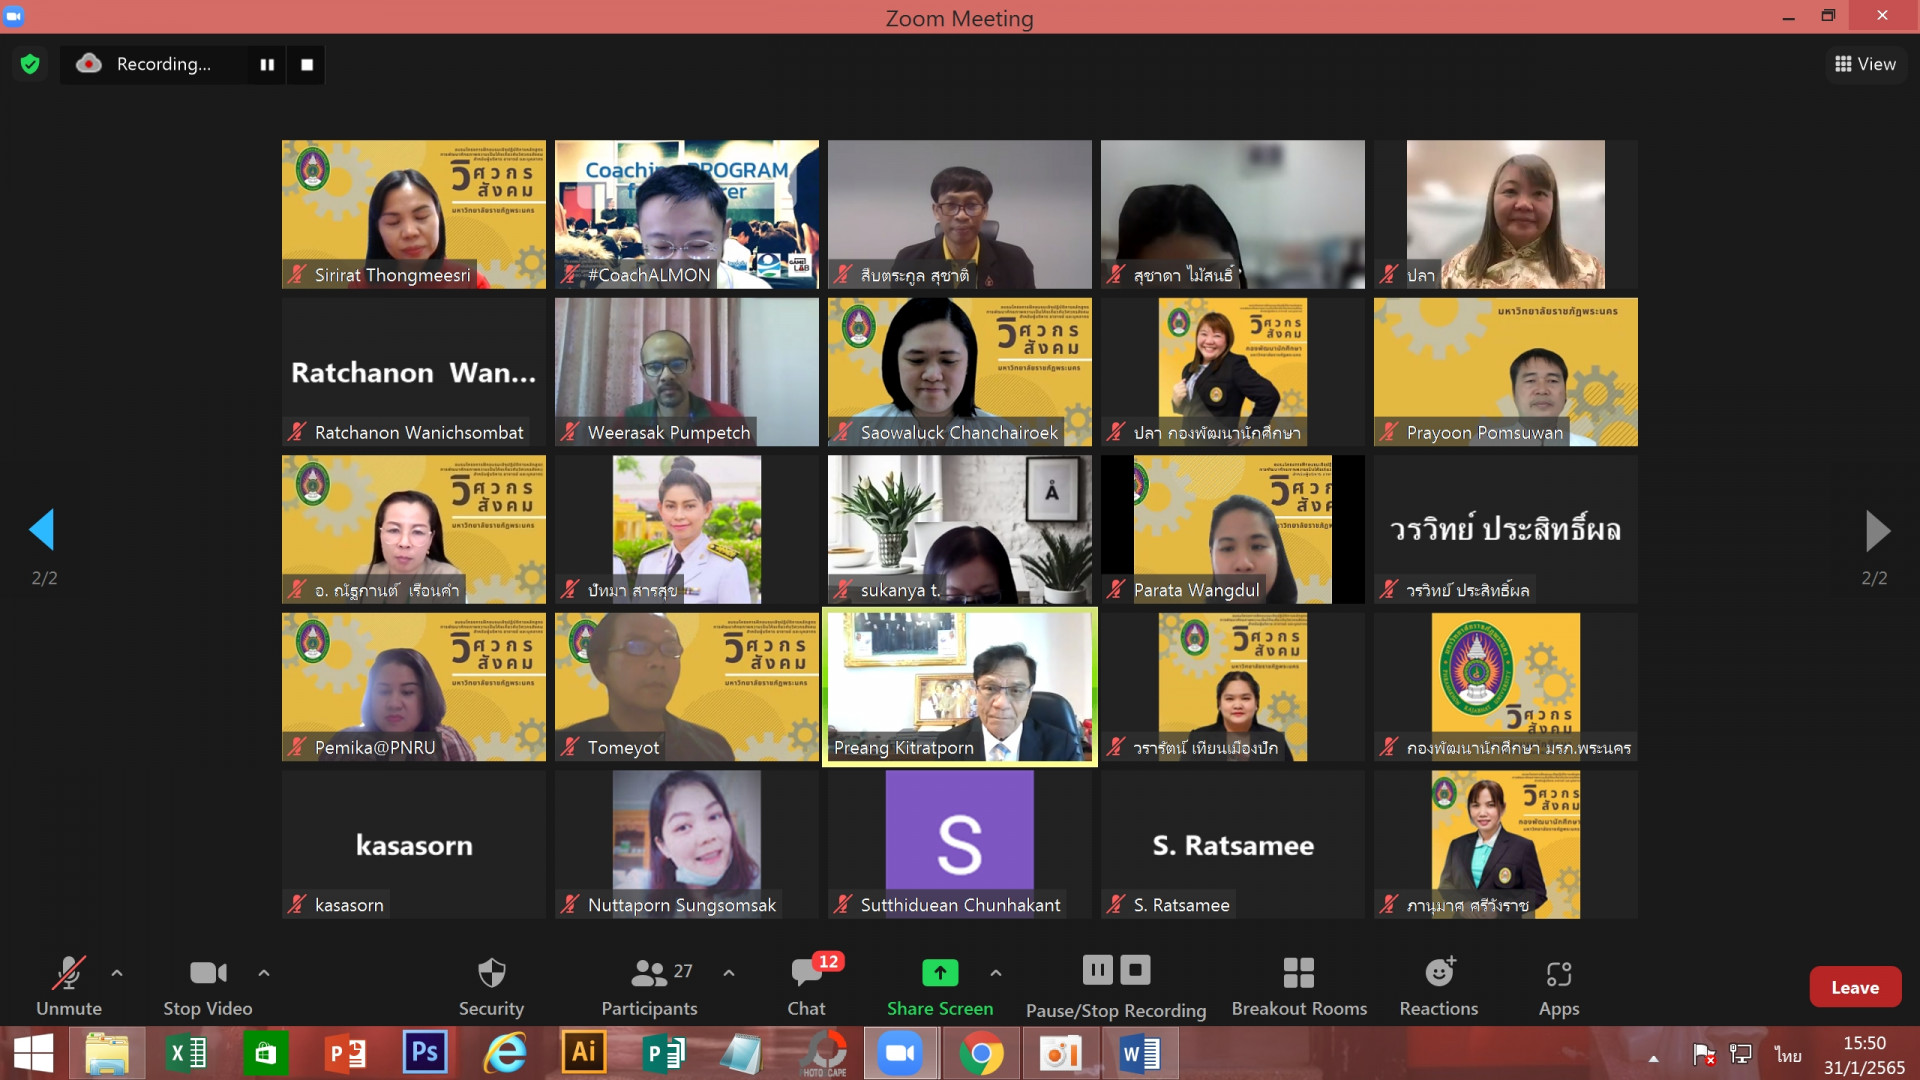The height and width of the screenshot is (1080, 1920).
Task: Click the Recording cloud icon
Action: (89, 64)
